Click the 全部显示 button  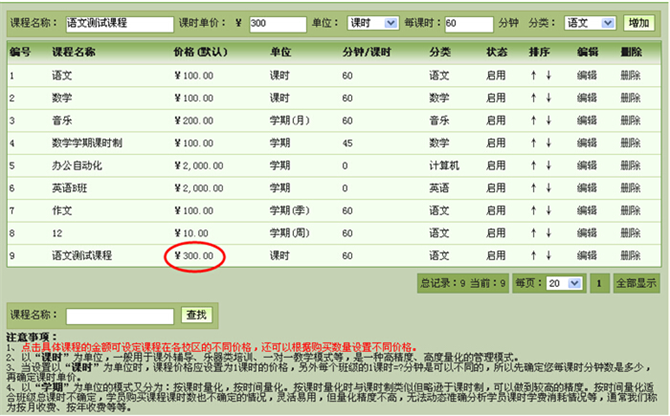pyautogui.click(x=636, y=283)
